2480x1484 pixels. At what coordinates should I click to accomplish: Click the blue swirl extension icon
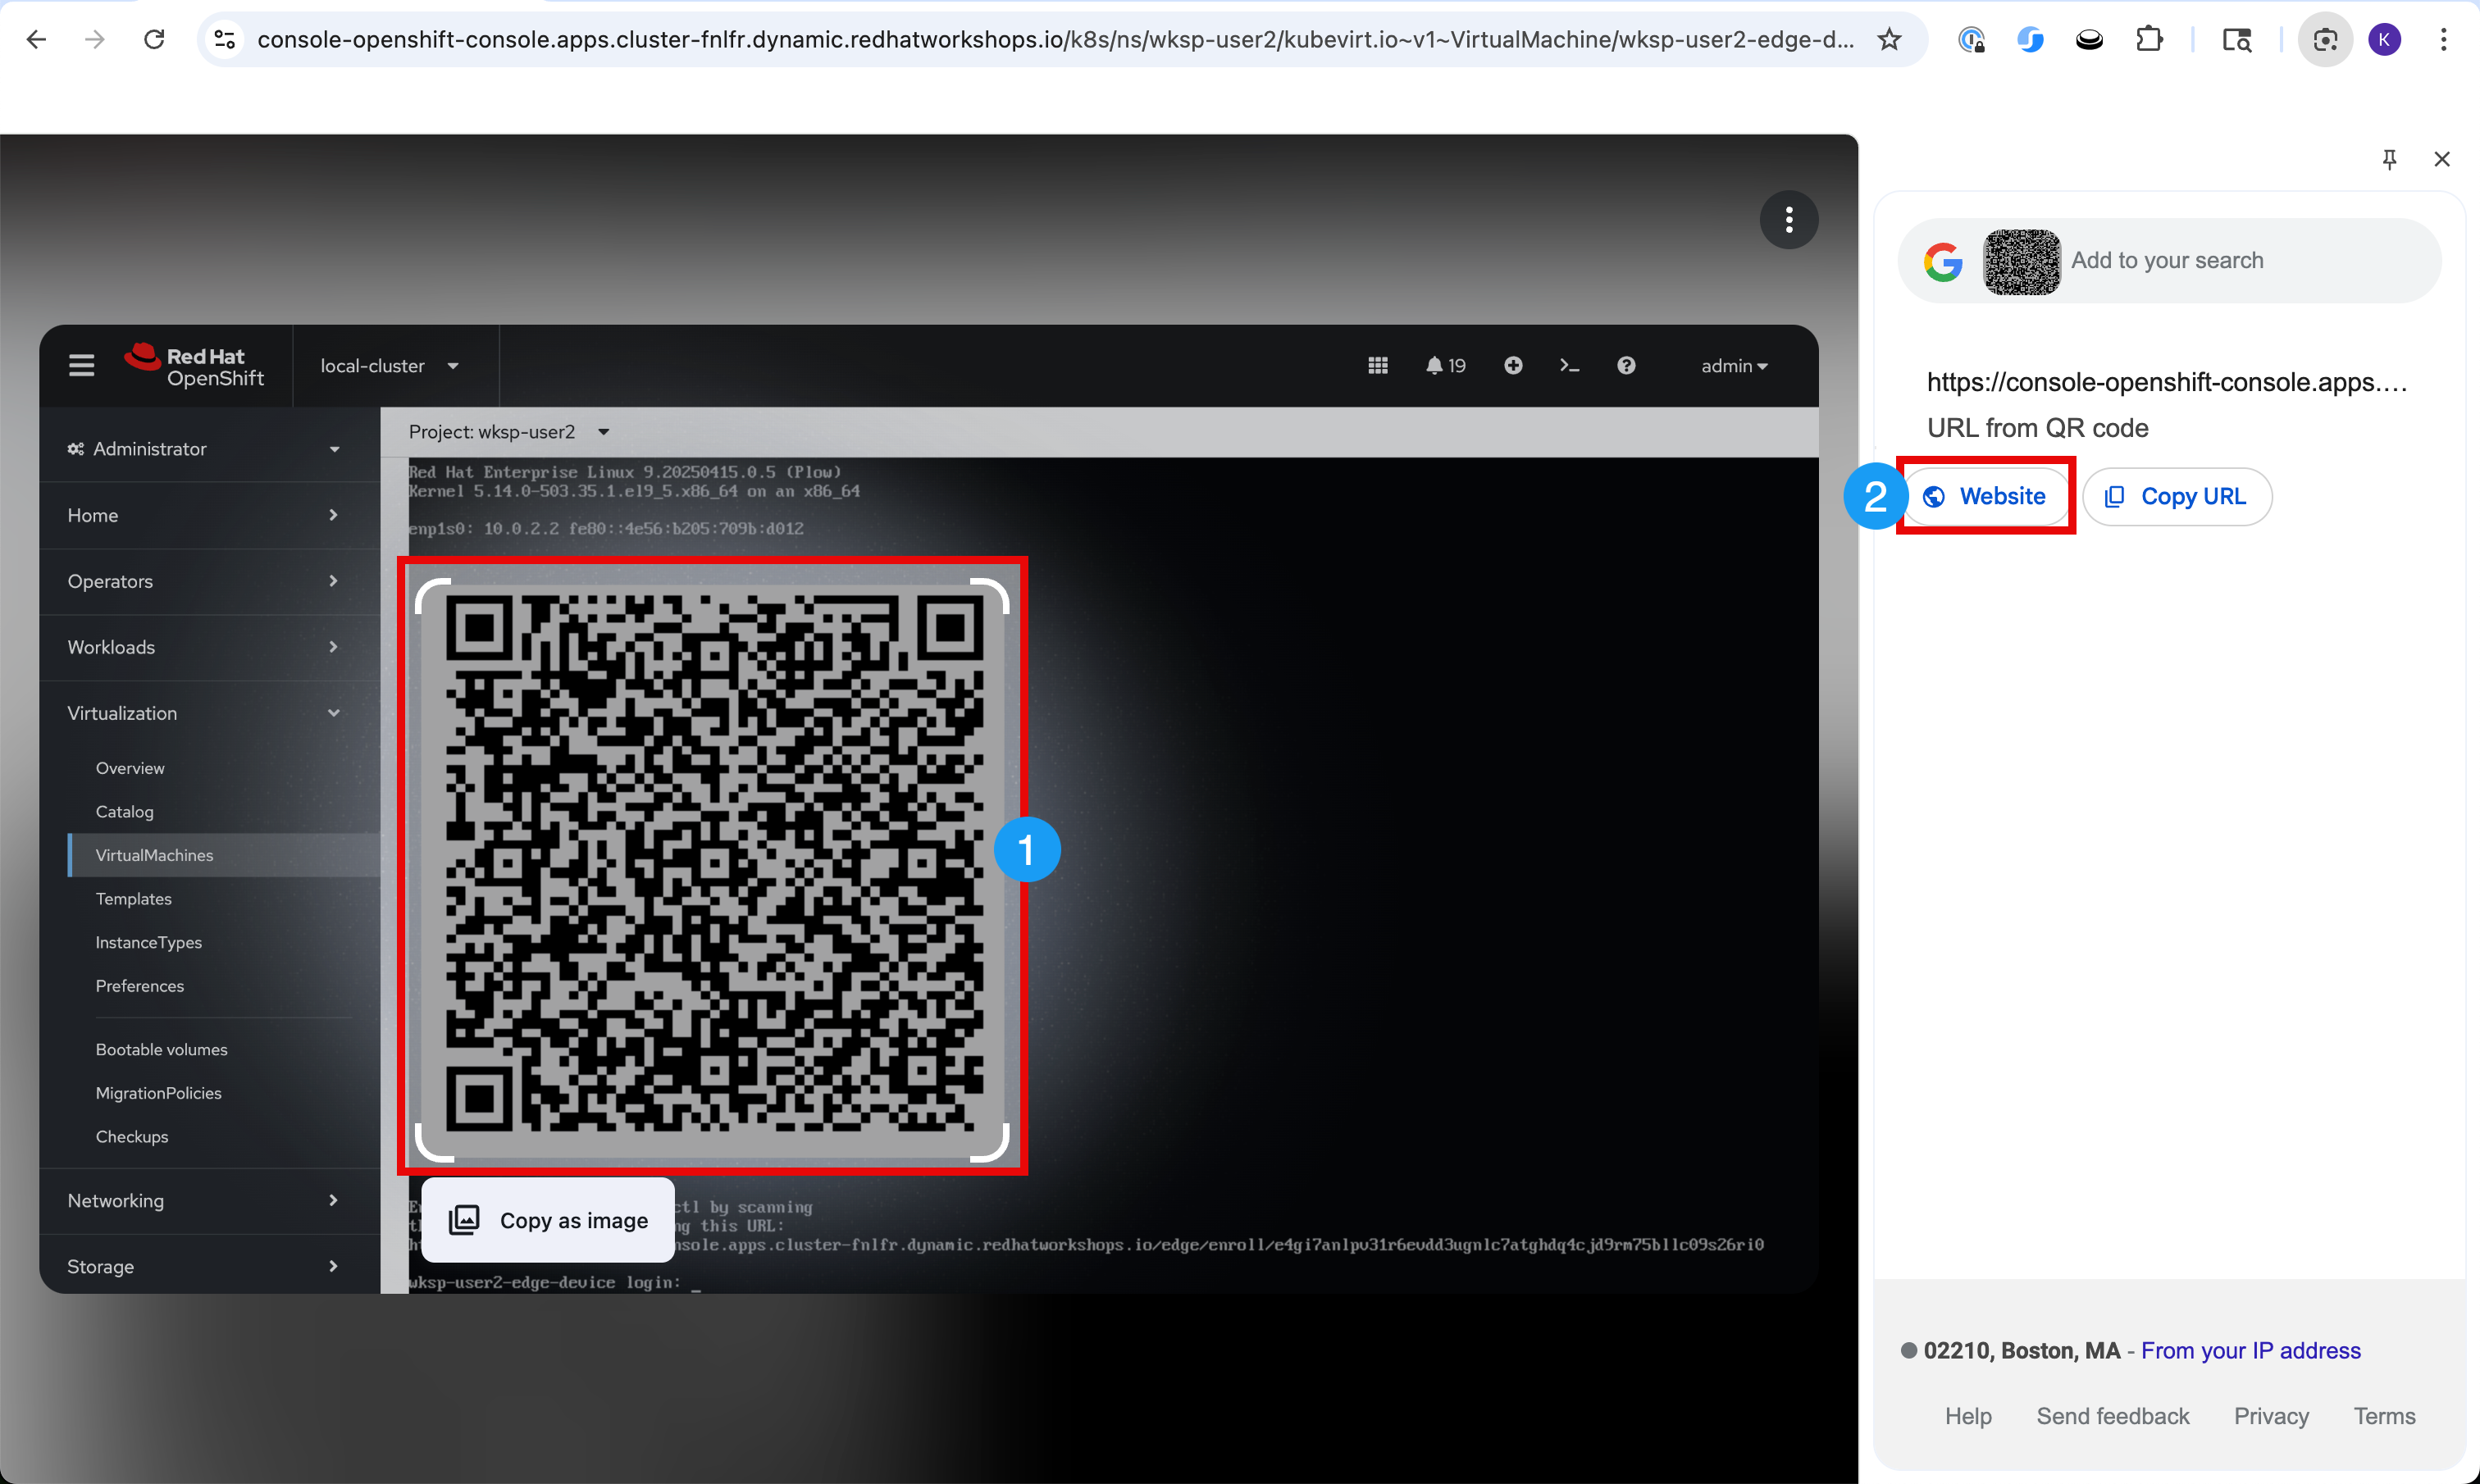pos(2030,39)
